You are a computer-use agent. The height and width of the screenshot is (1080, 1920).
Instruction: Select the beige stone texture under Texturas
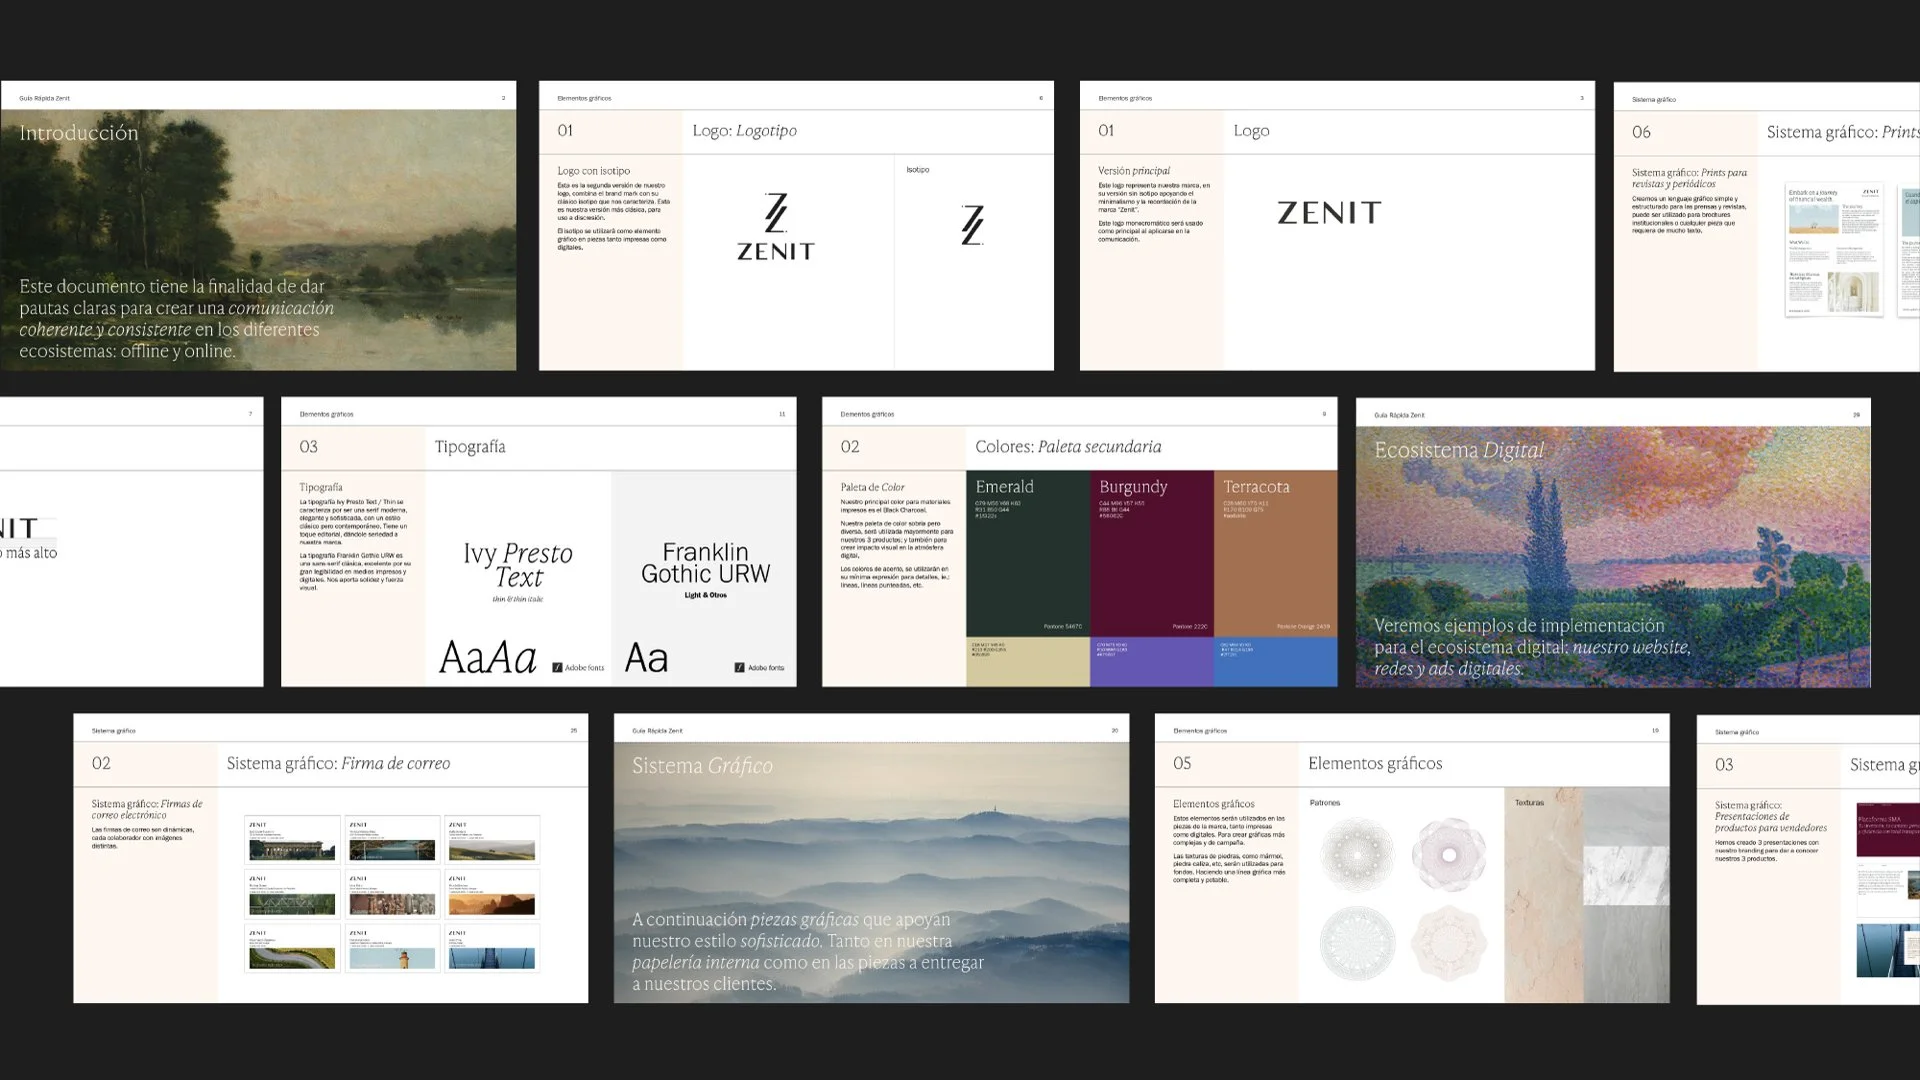click(x=1543, y=895)
